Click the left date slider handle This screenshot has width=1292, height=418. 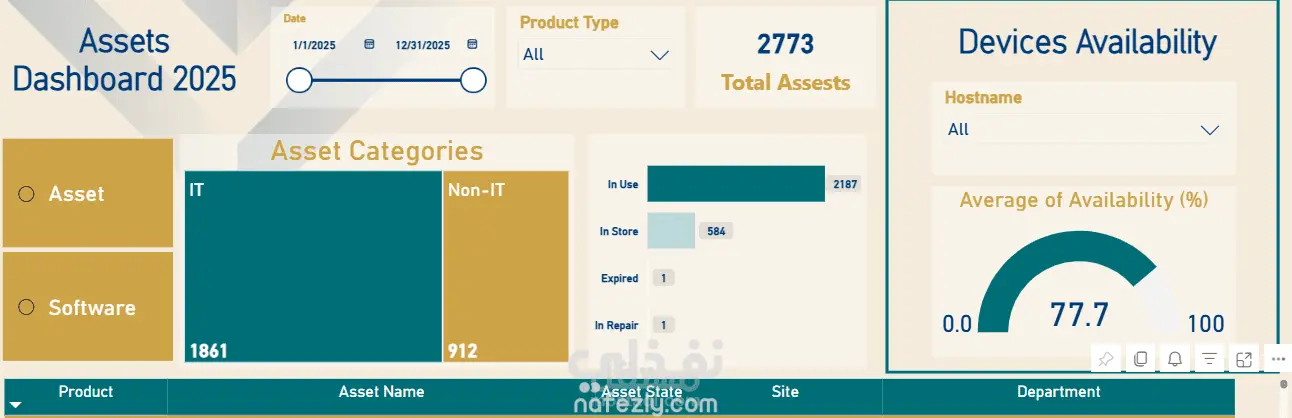pyautogui.click(x=300, y=81)
